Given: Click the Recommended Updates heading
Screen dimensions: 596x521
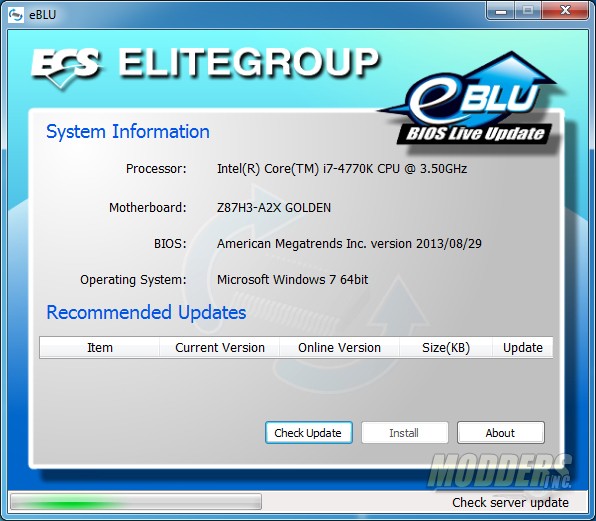Looking at the screenshot, I should 146,312.
